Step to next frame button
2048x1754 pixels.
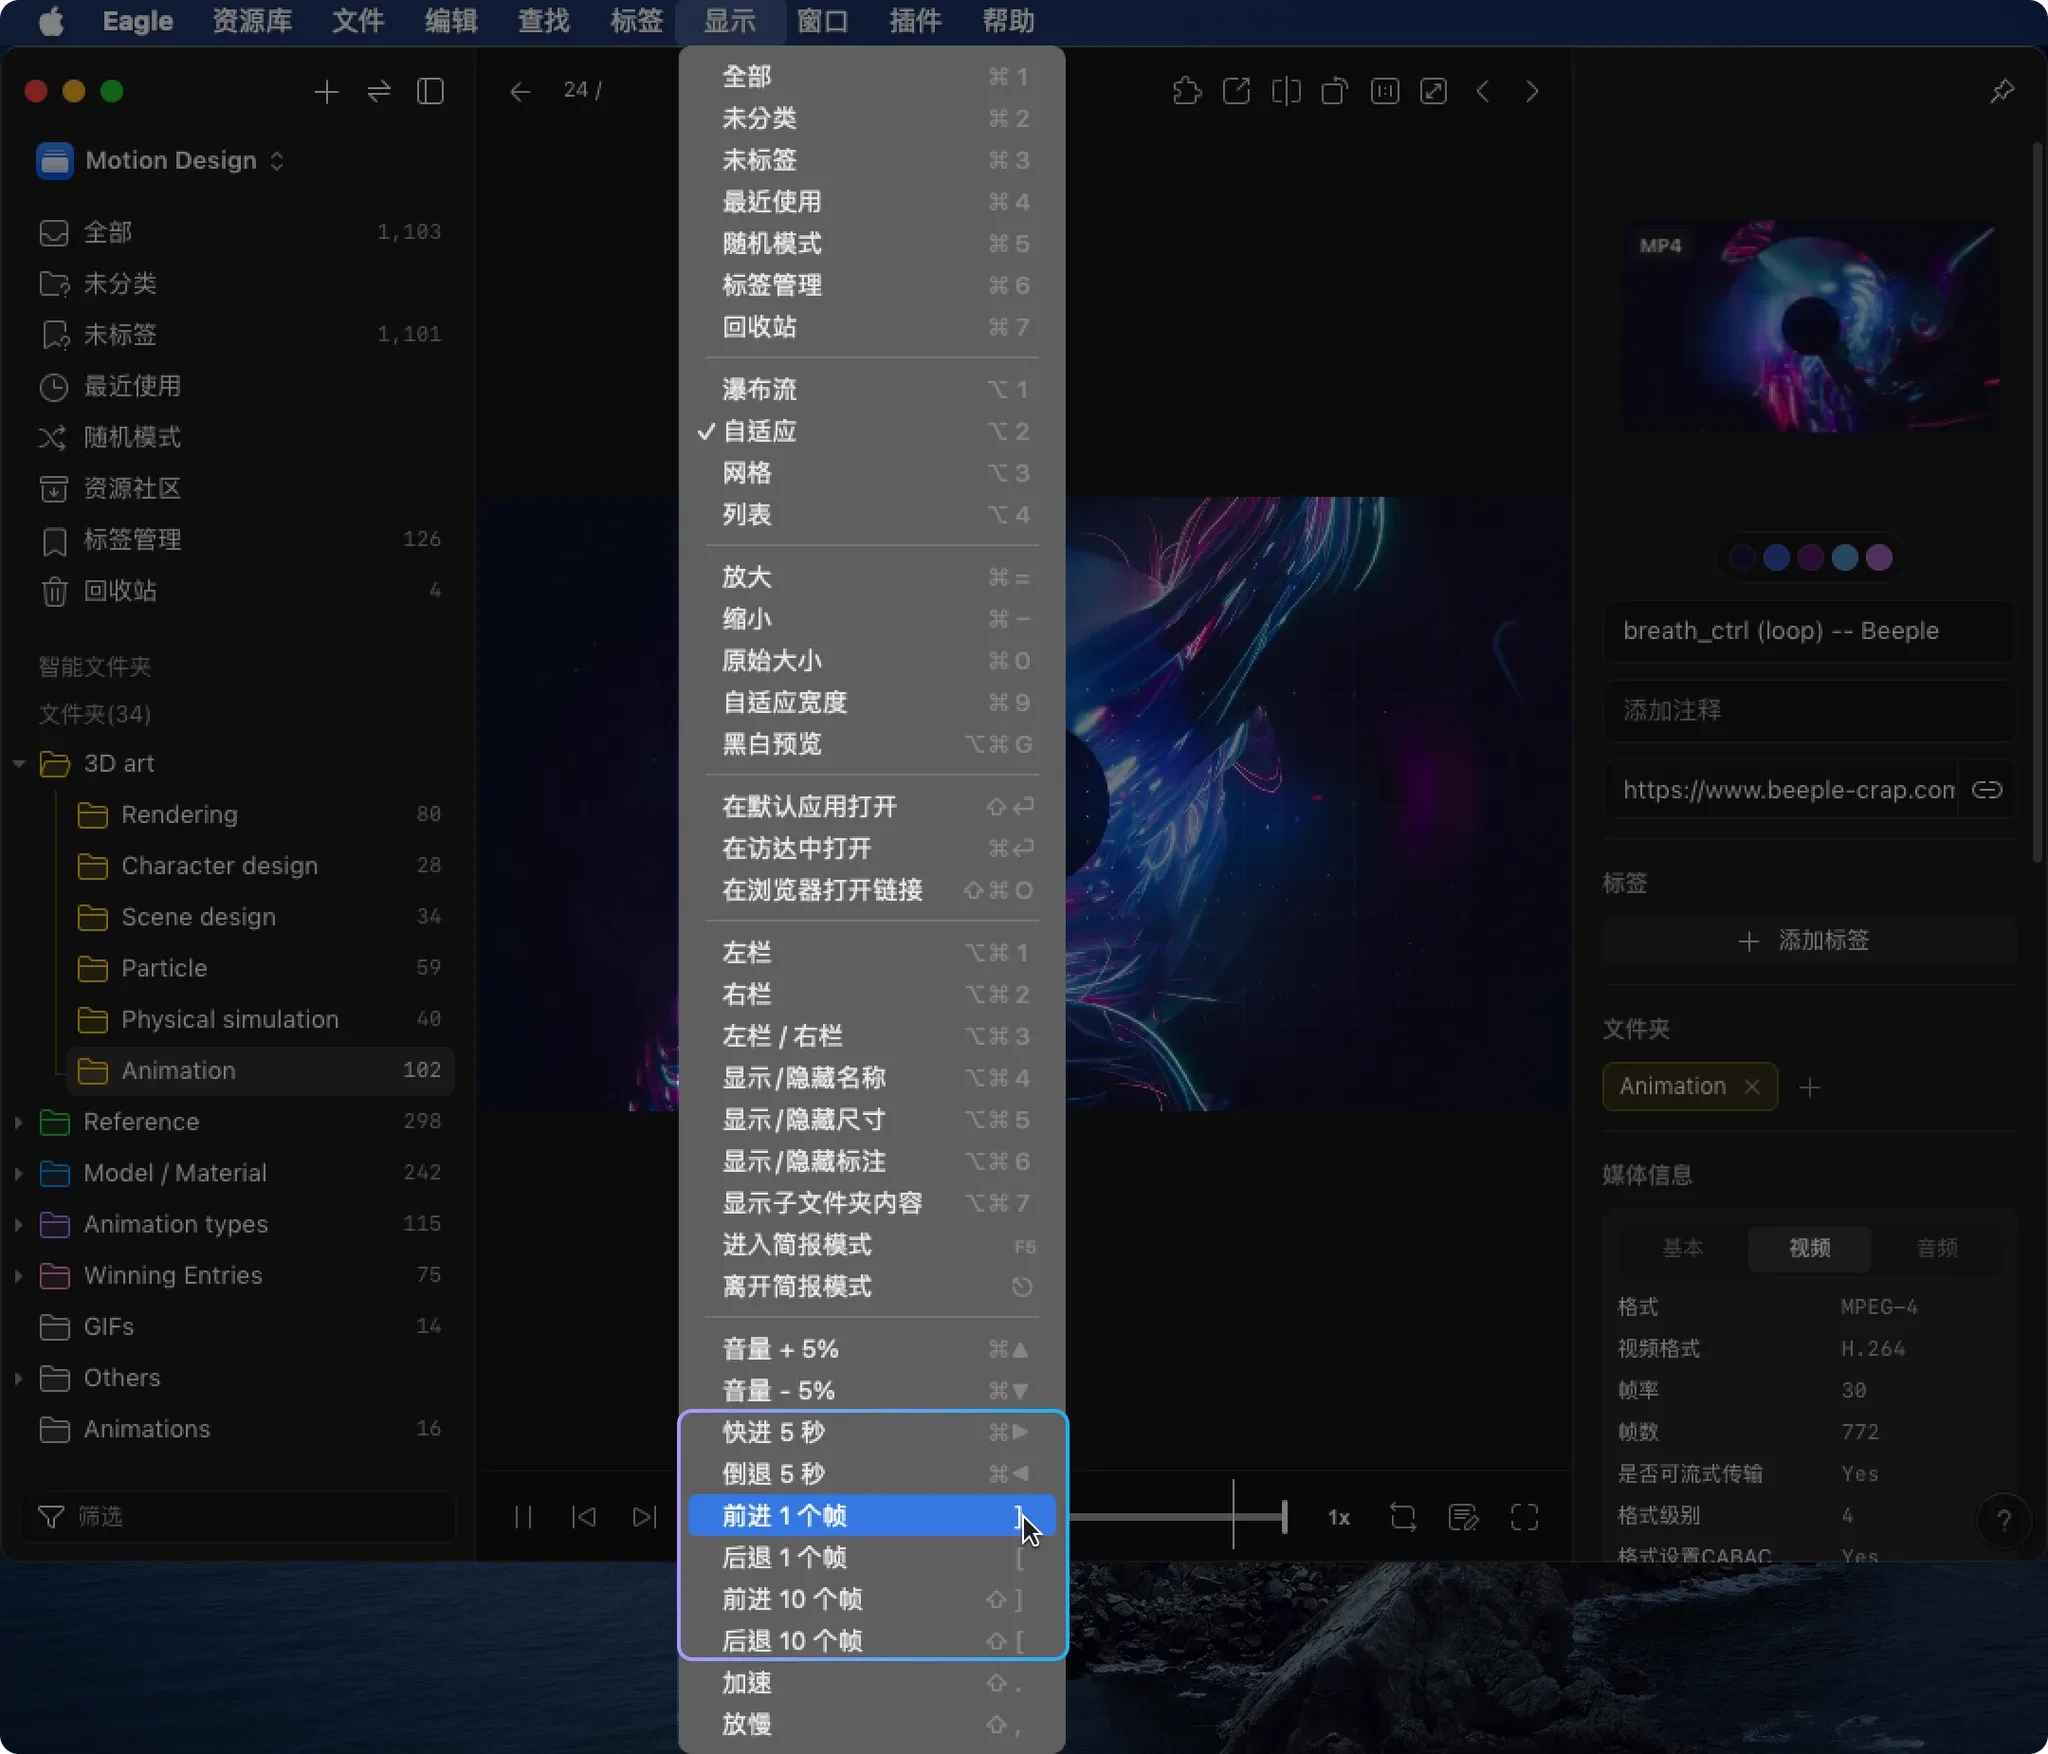click(645, 1517)
